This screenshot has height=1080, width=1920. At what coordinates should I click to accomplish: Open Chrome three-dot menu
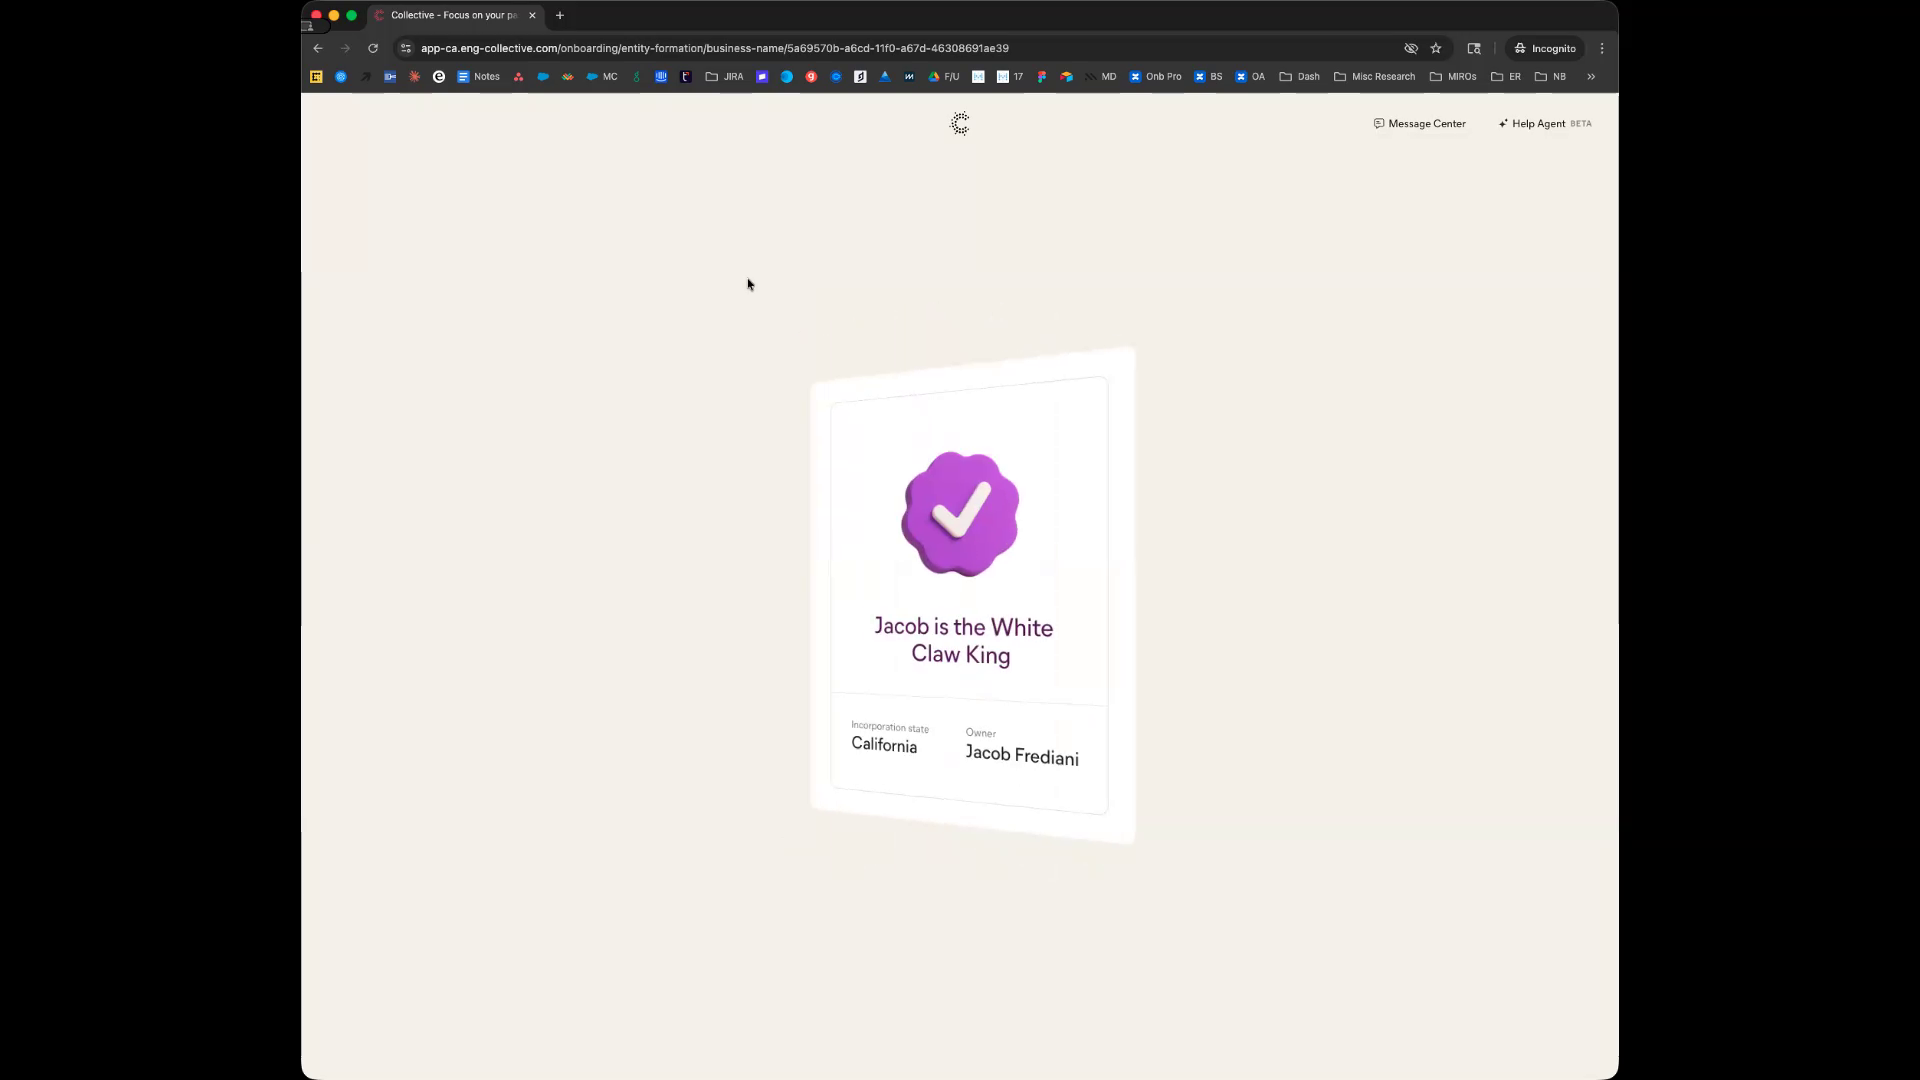(1602, 48)
